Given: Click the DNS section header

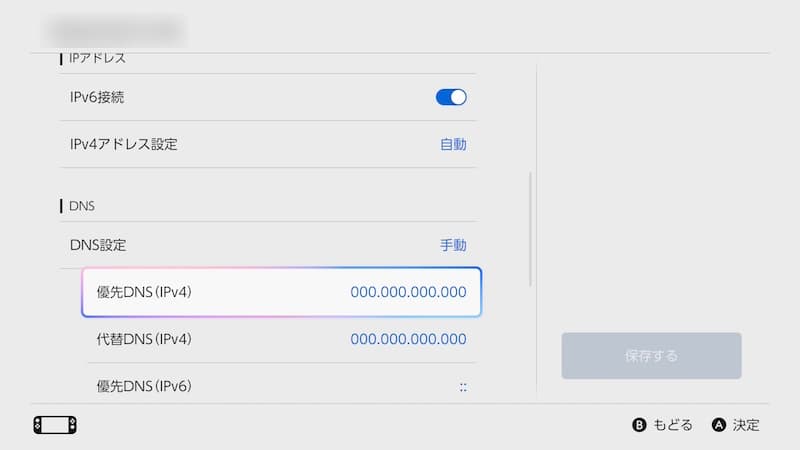Looking at the screenshot, I should (x=82, y=205).
